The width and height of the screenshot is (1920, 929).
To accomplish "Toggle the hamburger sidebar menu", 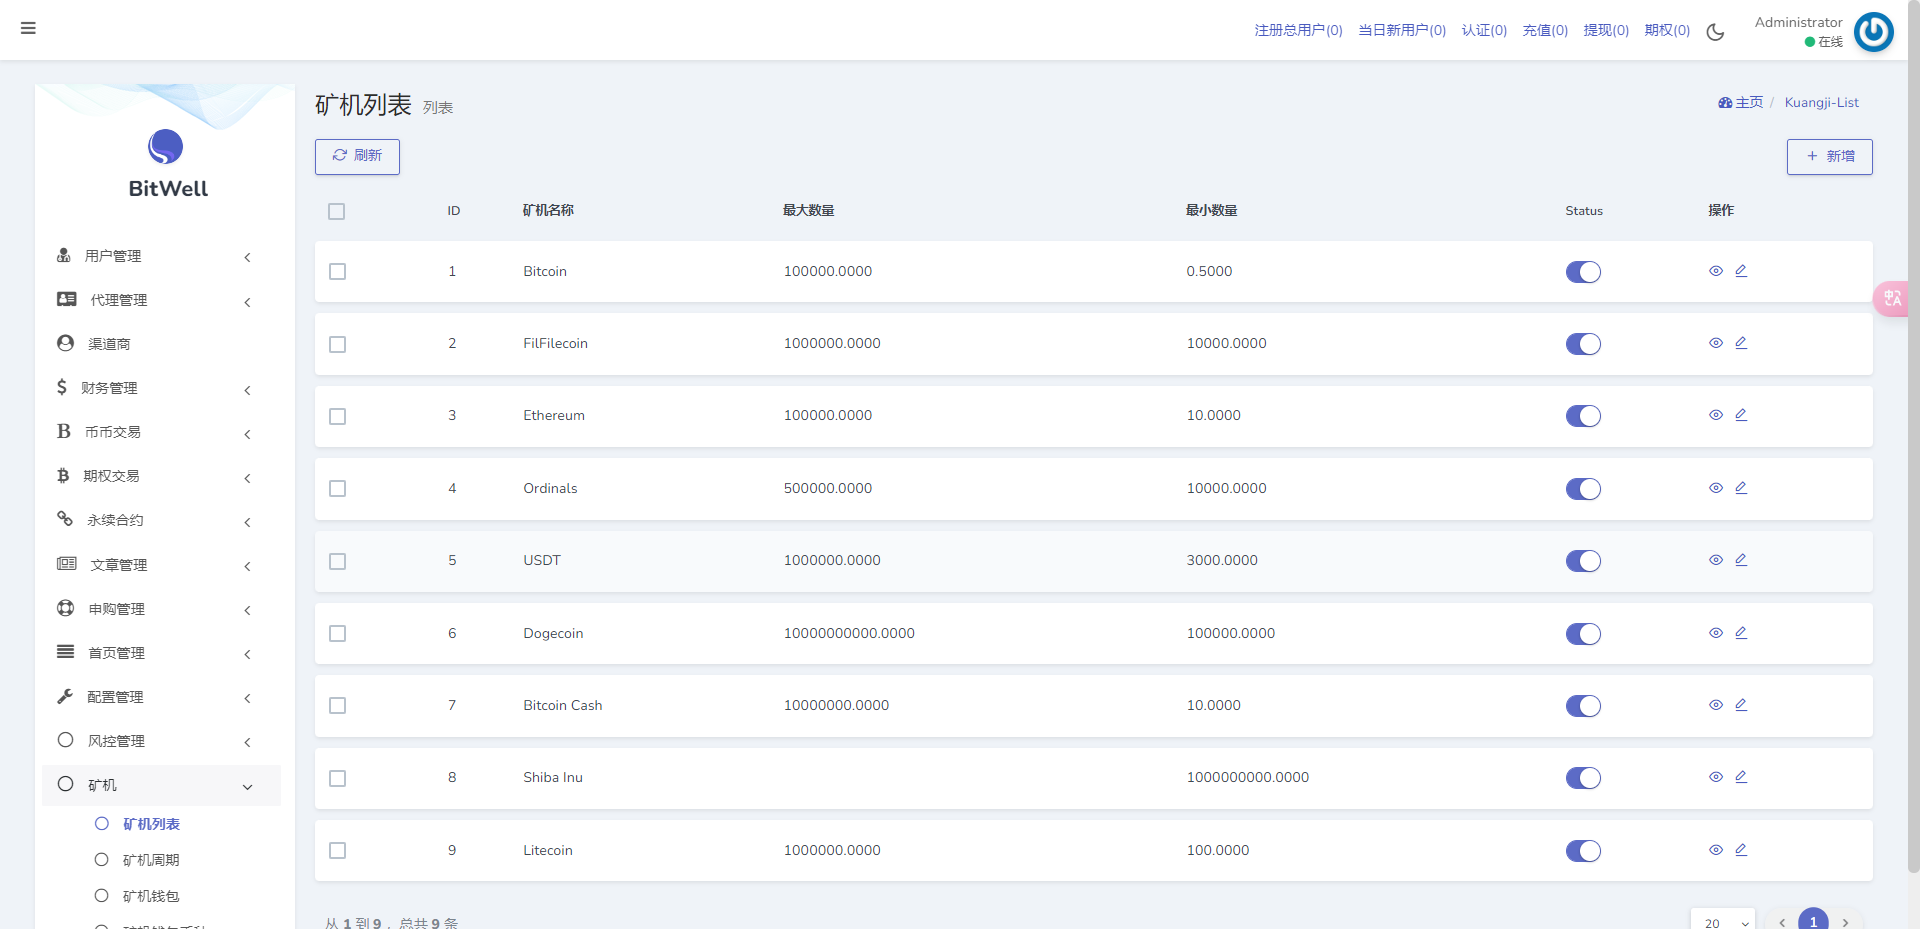I will [28, 28].
